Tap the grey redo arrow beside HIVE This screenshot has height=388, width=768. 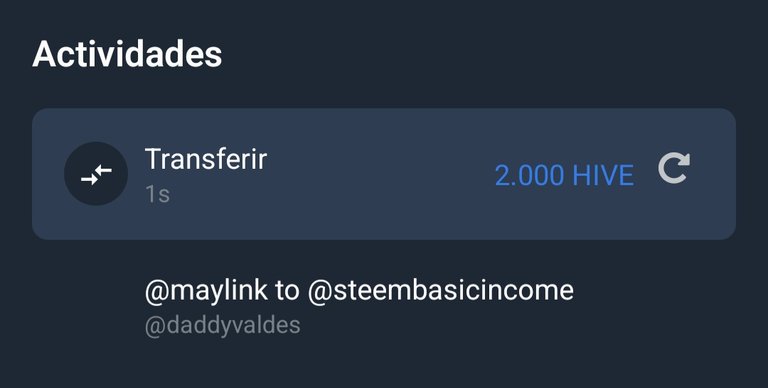[x=674, y=169]
